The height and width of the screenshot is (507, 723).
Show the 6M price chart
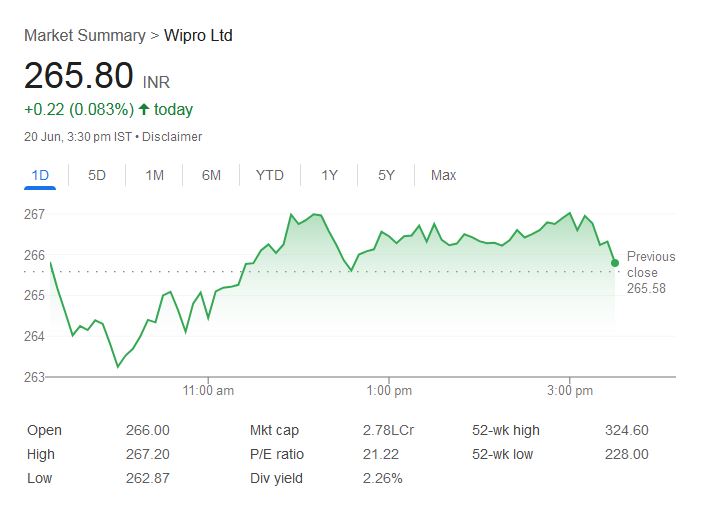pos(211,175)
